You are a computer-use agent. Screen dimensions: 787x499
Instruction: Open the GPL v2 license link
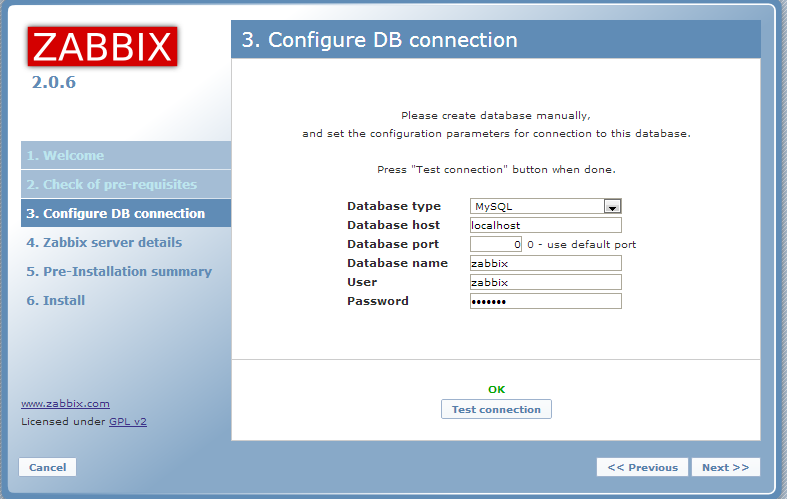pyautogui.click(x=128, y=422)
